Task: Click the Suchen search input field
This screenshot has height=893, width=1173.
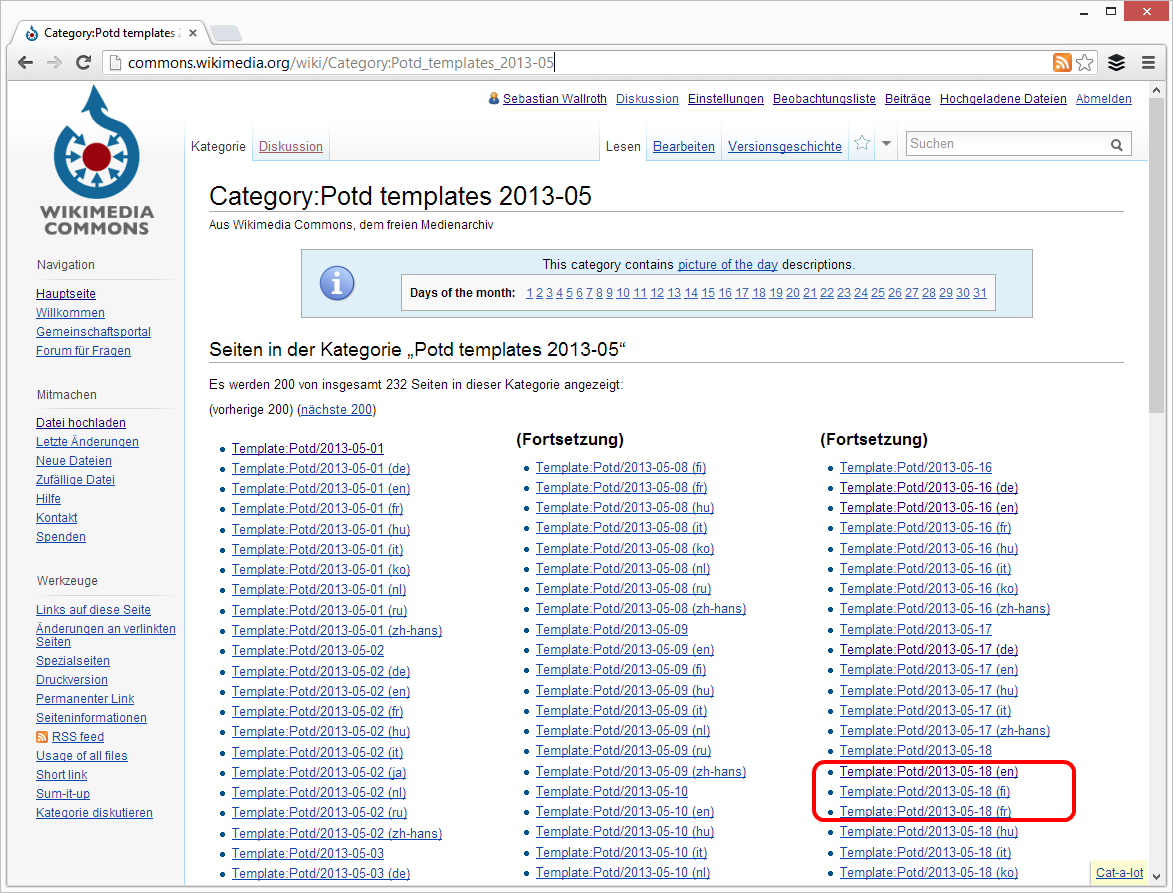Action: (1005, 144)
